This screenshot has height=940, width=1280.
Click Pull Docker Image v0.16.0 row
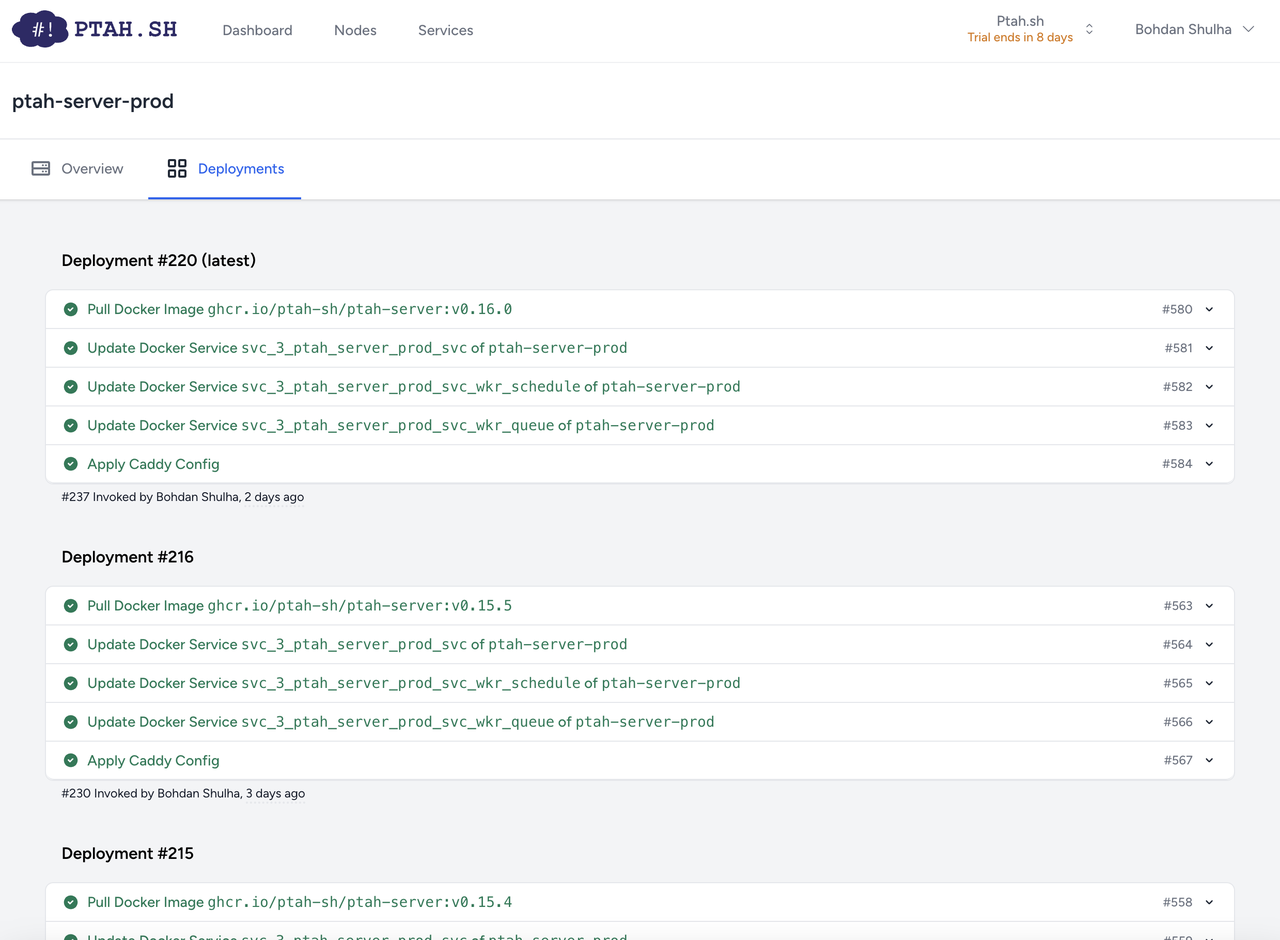click(640, 309)
